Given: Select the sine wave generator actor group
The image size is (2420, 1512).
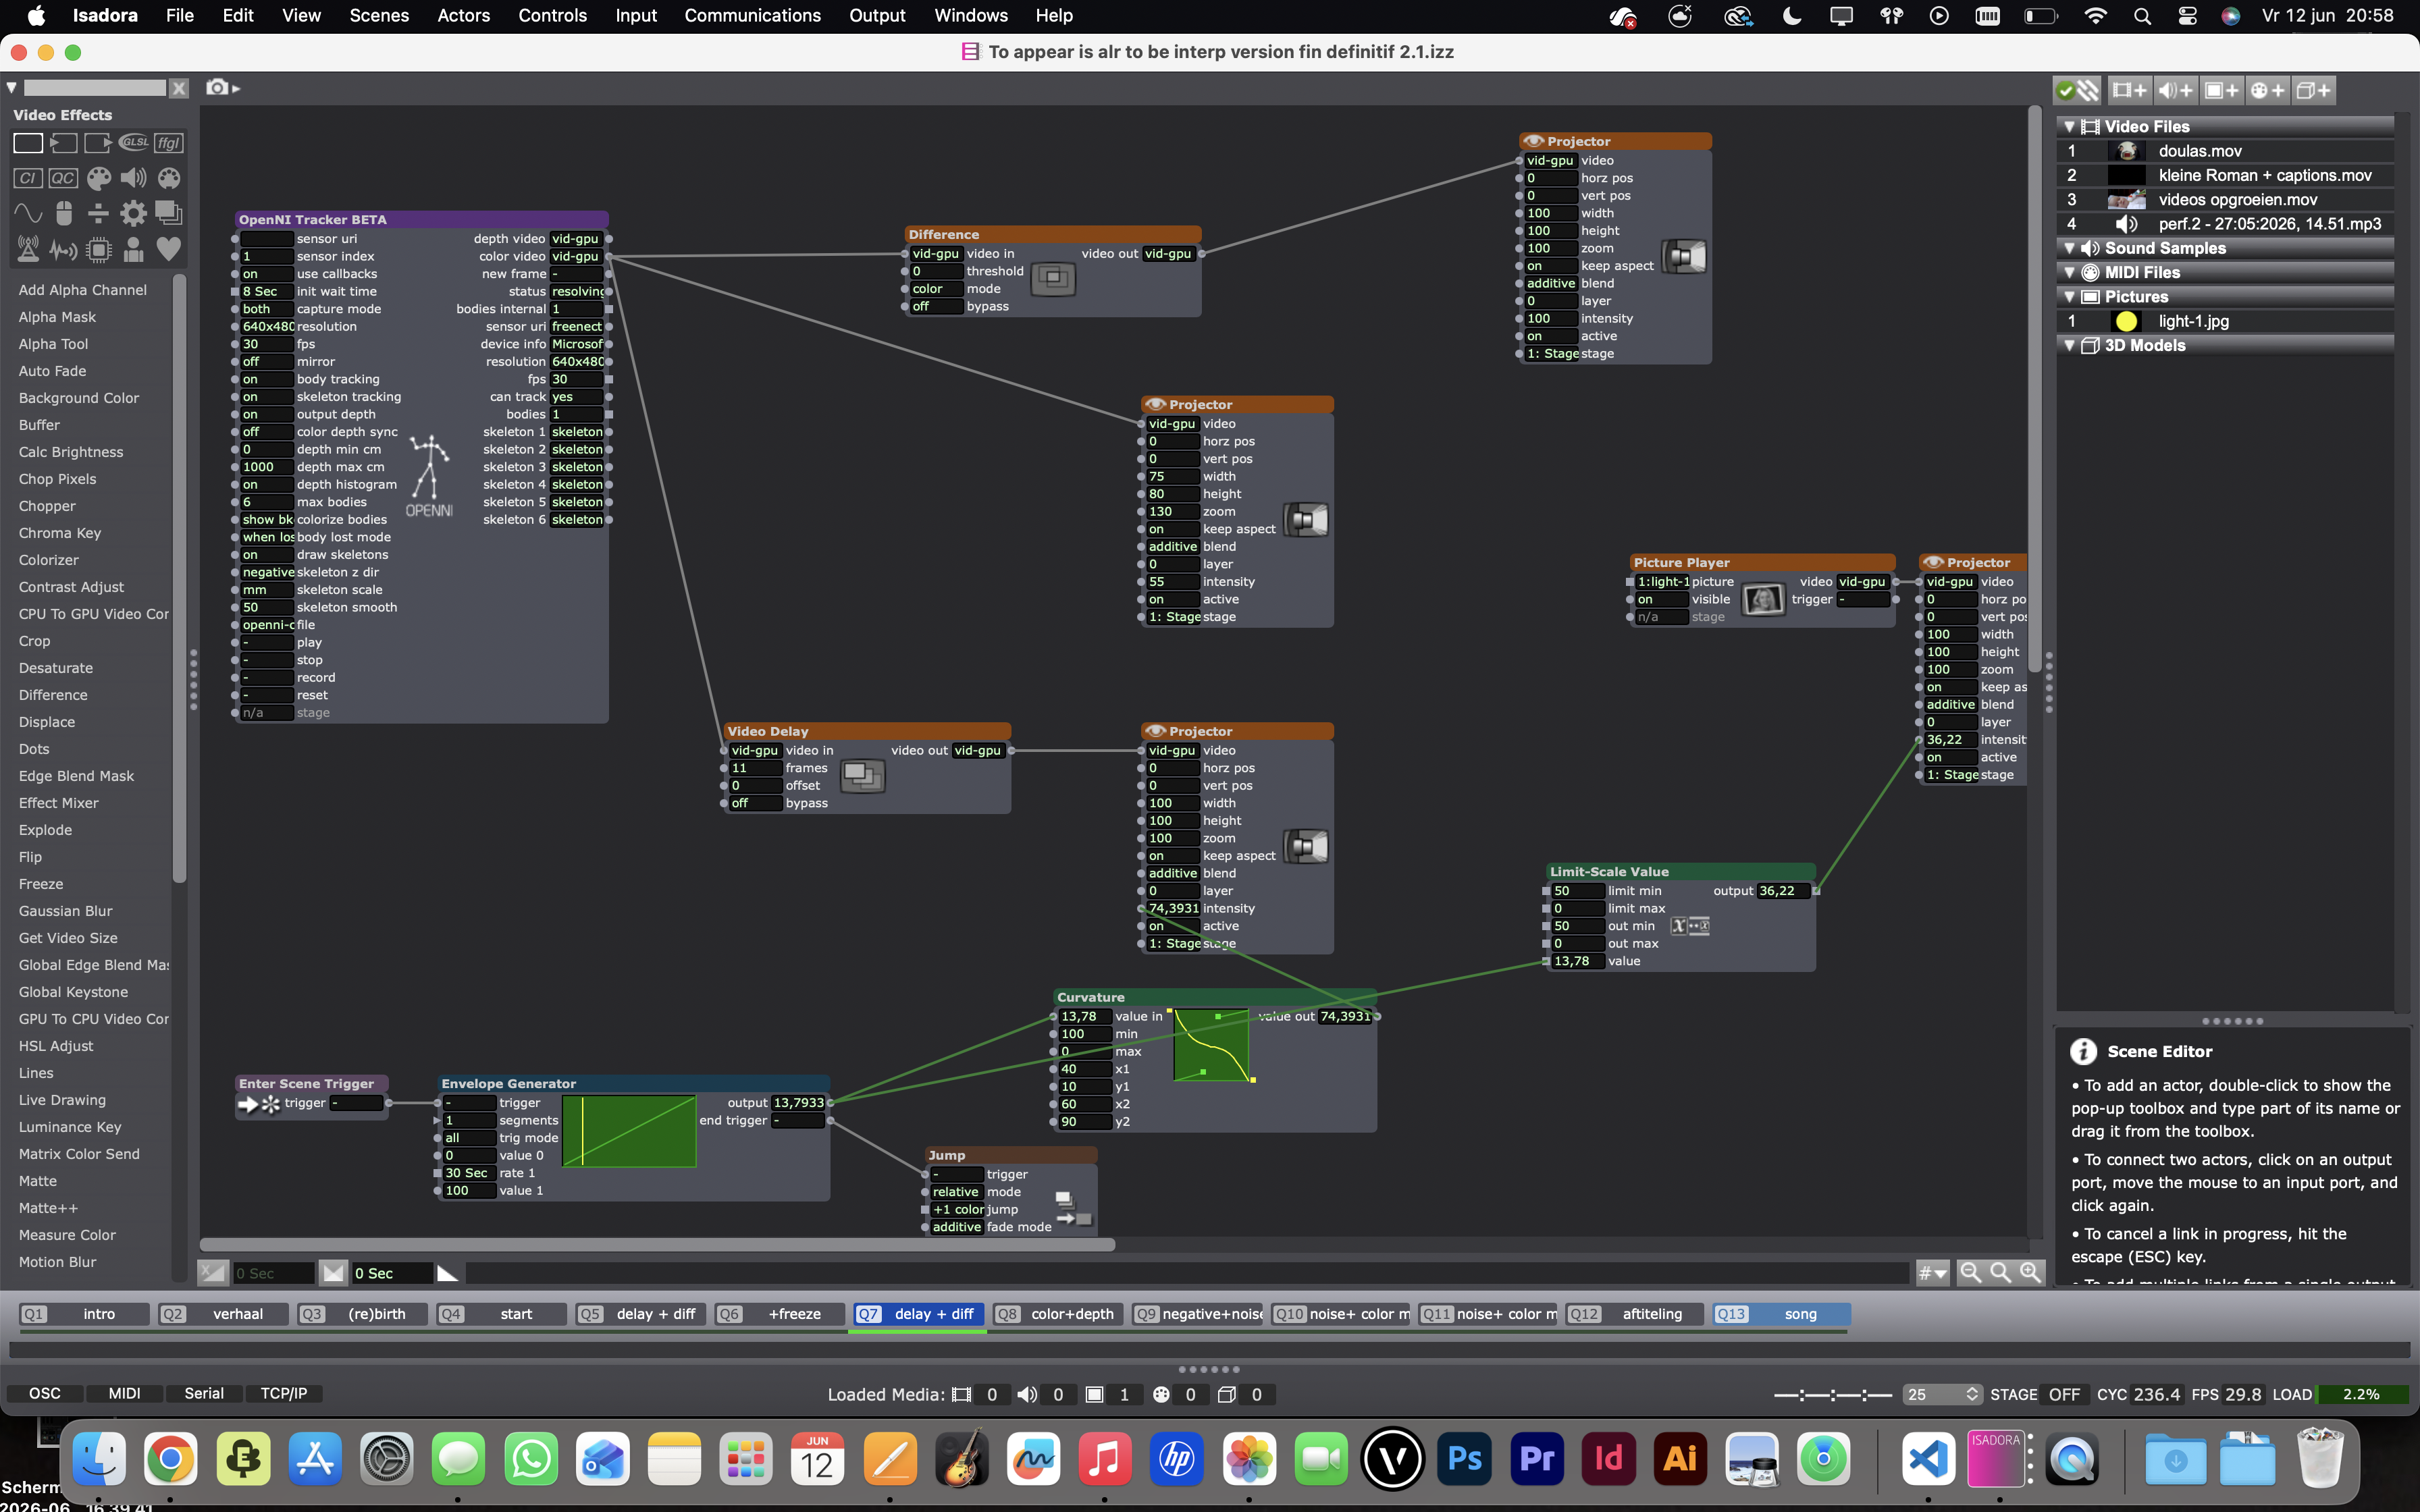Looking at the screenshot, I should (x=28, y=213).
